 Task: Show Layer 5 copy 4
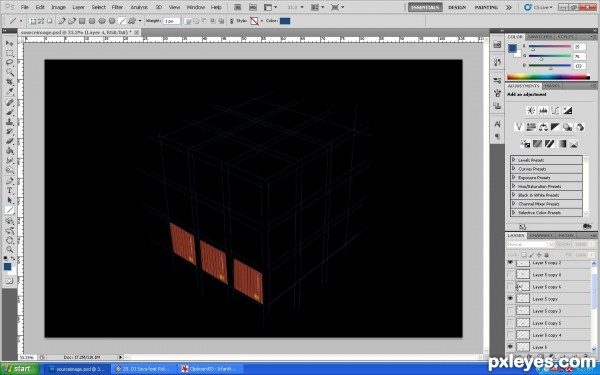(x=510, y=335)
